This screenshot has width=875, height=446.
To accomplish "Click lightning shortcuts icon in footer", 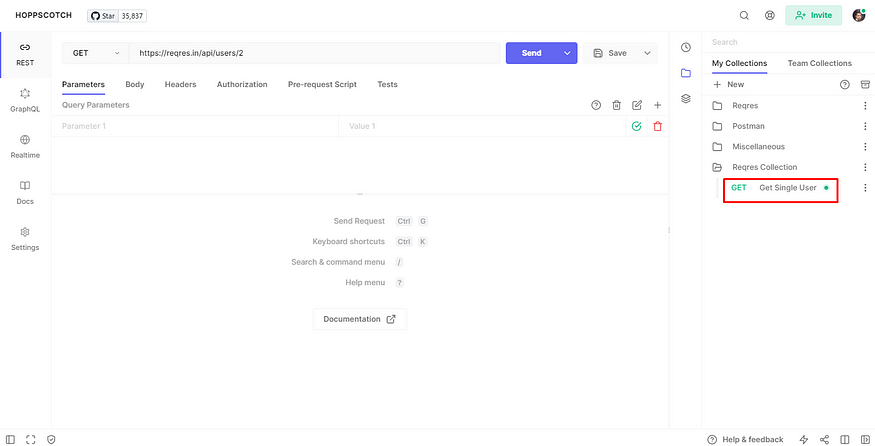I will pos(804,440).
